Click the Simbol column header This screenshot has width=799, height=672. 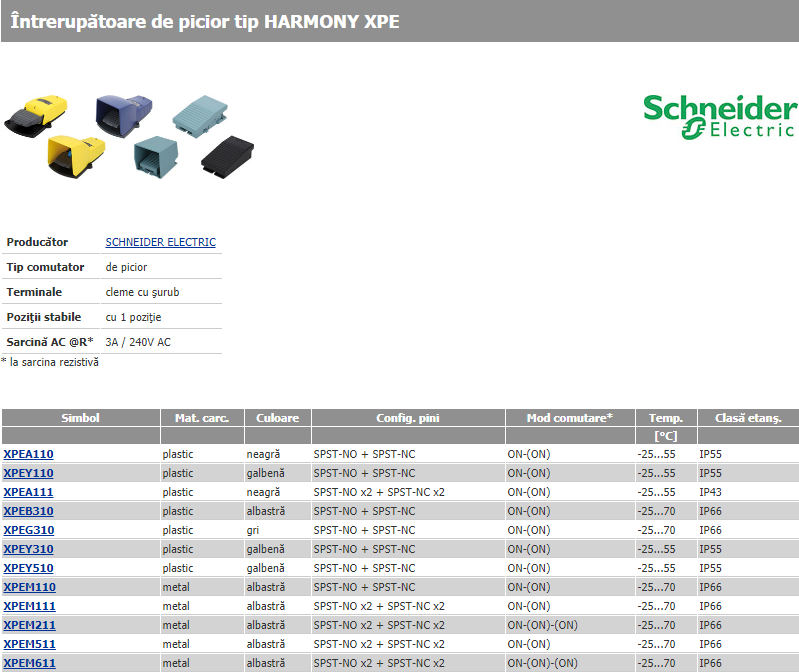pos(81,418)
